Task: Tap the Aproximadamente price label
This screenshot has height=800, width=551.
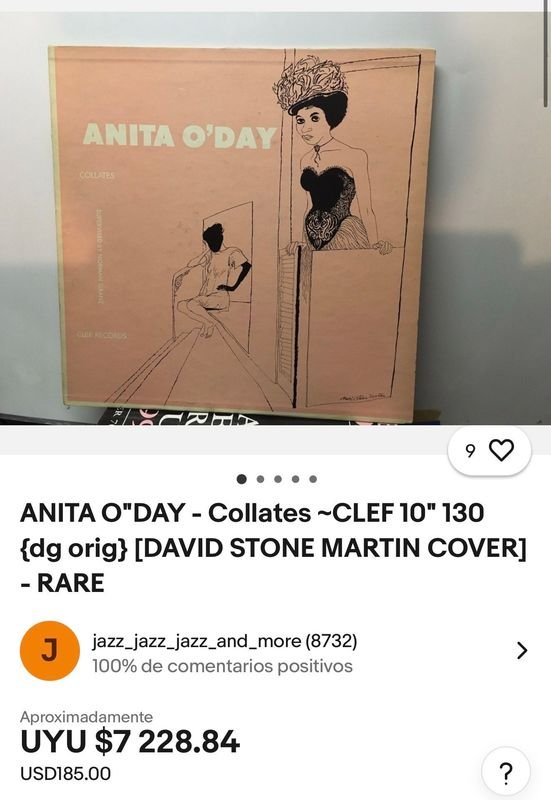Action: pyautogui.click(x=86, y=717)
